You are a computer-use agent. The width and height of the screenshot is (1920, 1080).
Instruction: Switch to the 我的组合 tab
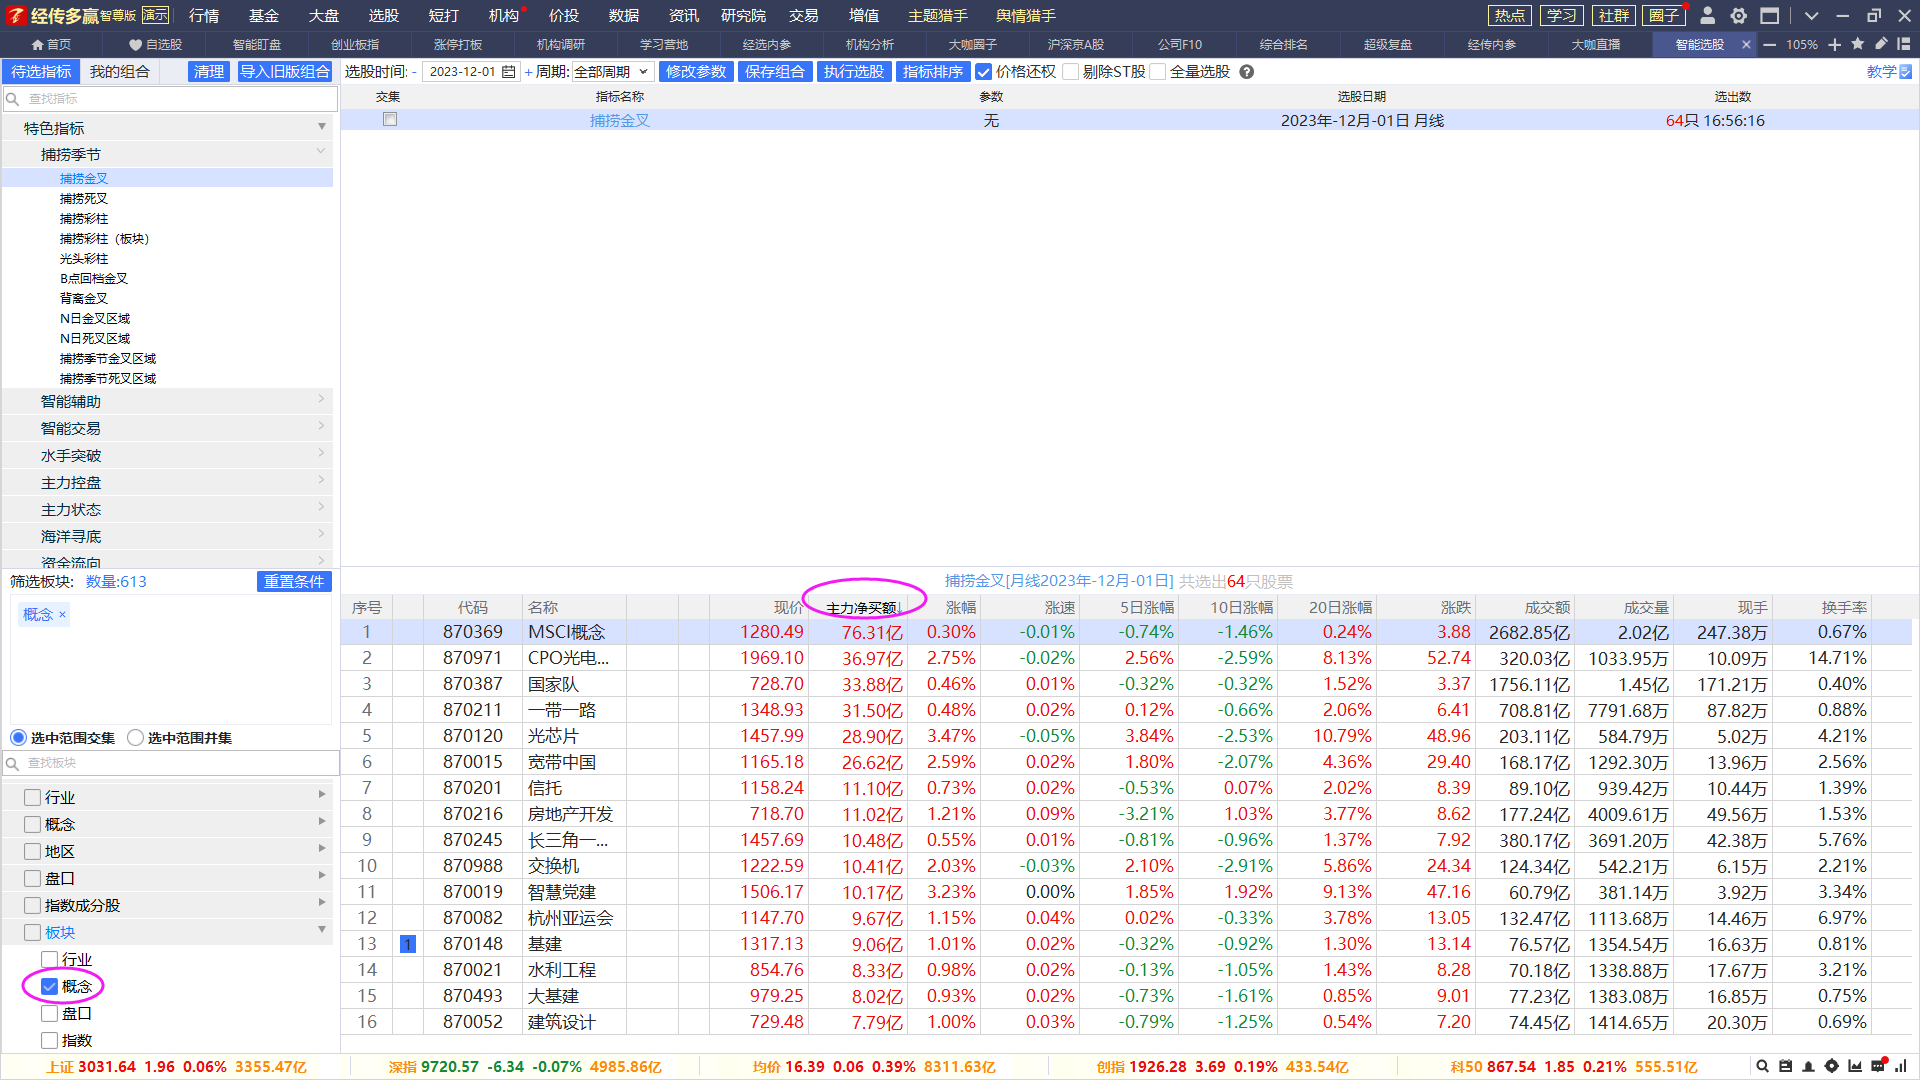click(119, 72)
